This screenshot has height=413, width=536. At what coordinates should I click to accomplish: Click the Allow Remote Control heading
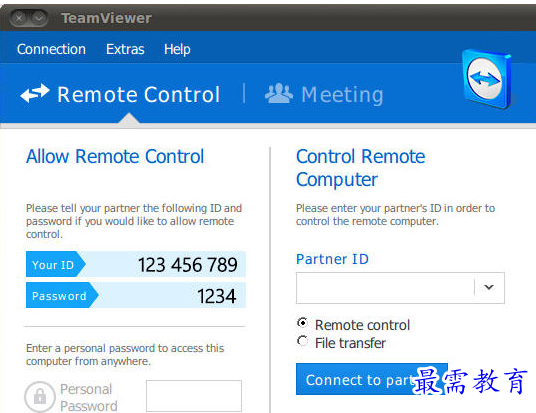tap(115, 157)
